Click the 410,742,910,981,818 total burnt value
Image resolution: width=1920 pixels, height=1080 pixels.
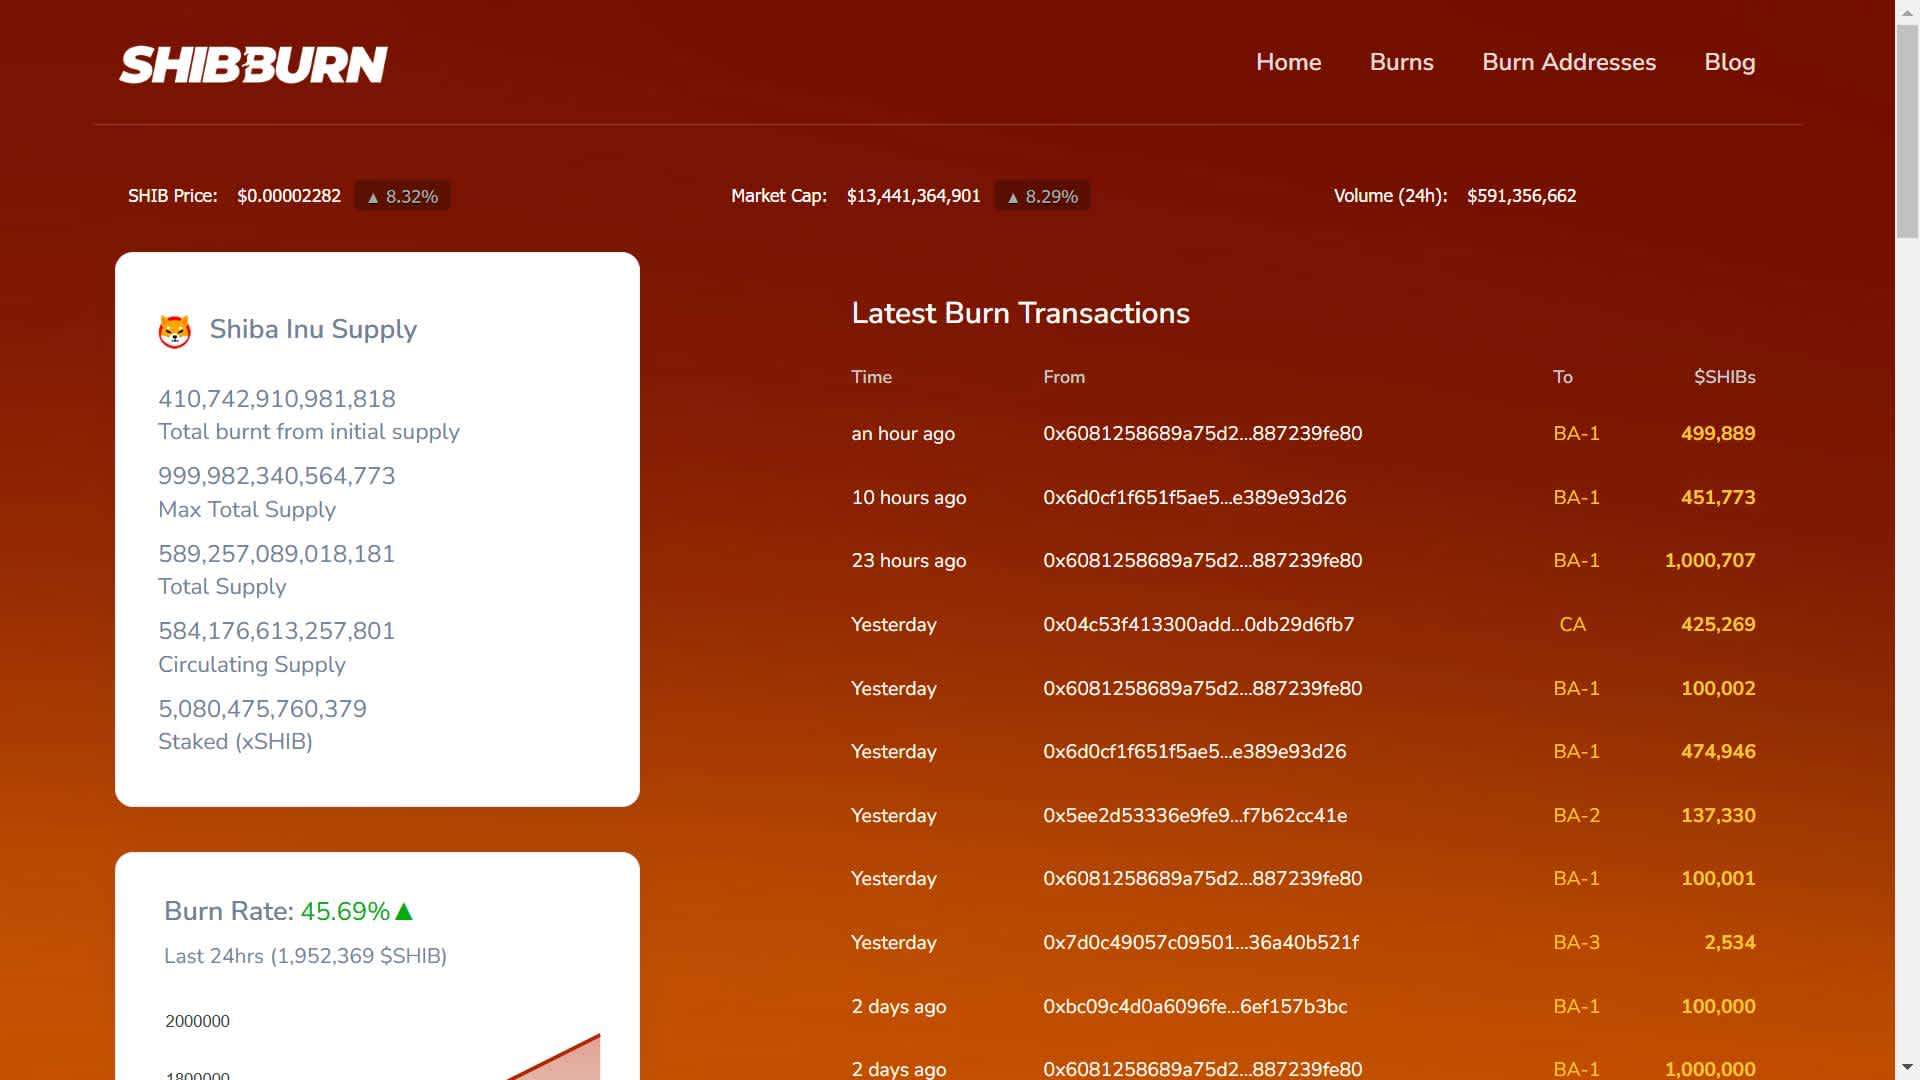coord(277,399)
